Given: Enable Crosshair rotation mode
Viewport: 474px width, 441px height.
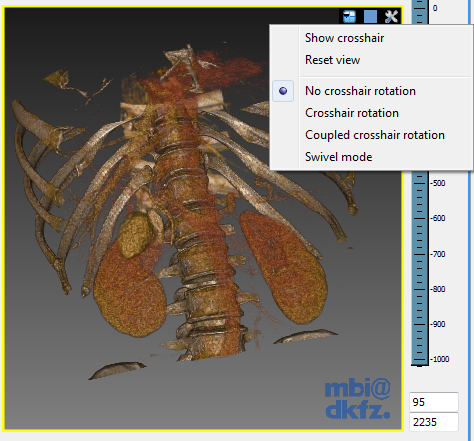Looking at the screenshot, I should (352, 113).
